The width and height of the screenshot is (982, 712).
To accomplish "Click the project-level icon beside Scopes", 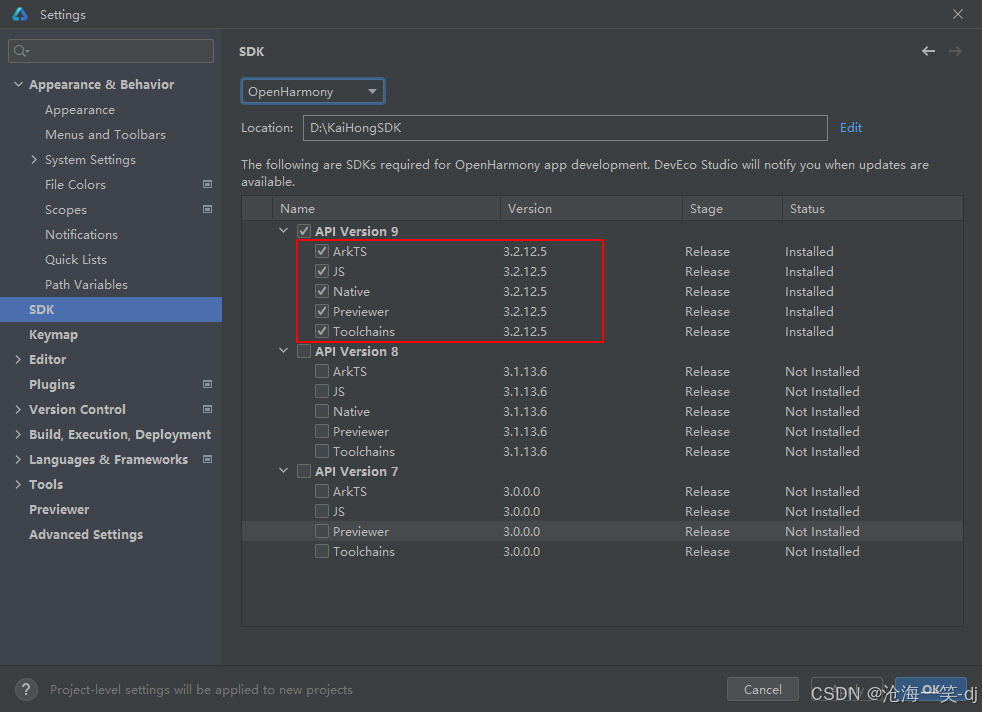I will pos(207,209).
